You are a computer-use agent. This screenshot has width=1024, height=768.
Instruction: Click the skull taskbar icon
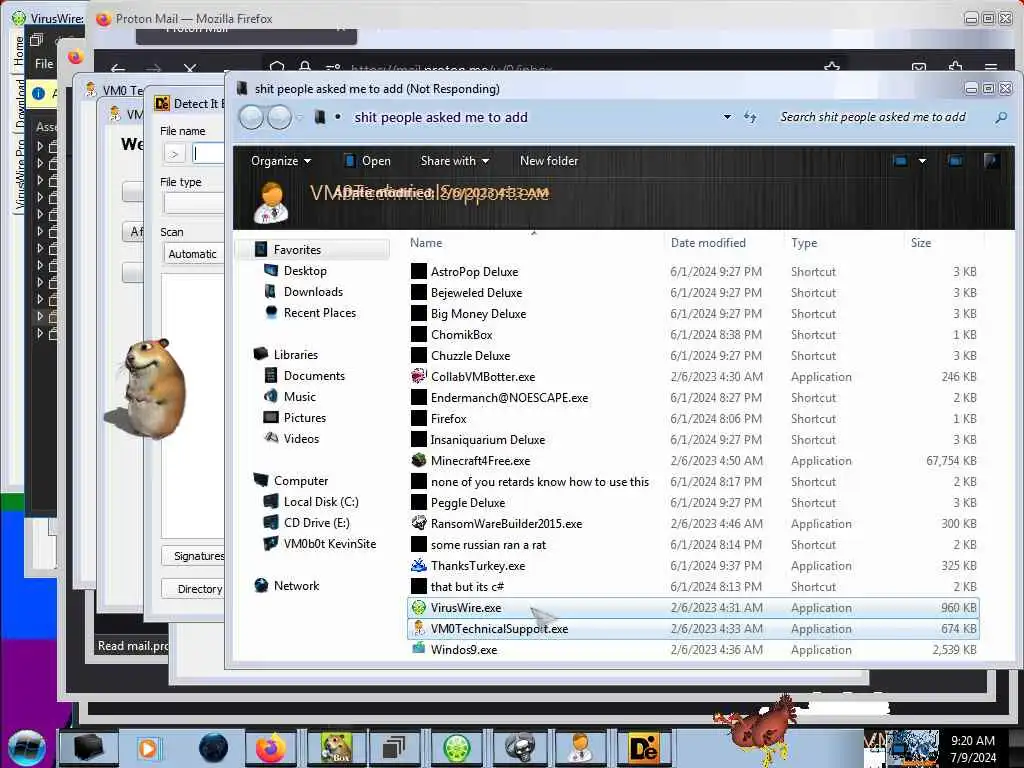(519, 748)
